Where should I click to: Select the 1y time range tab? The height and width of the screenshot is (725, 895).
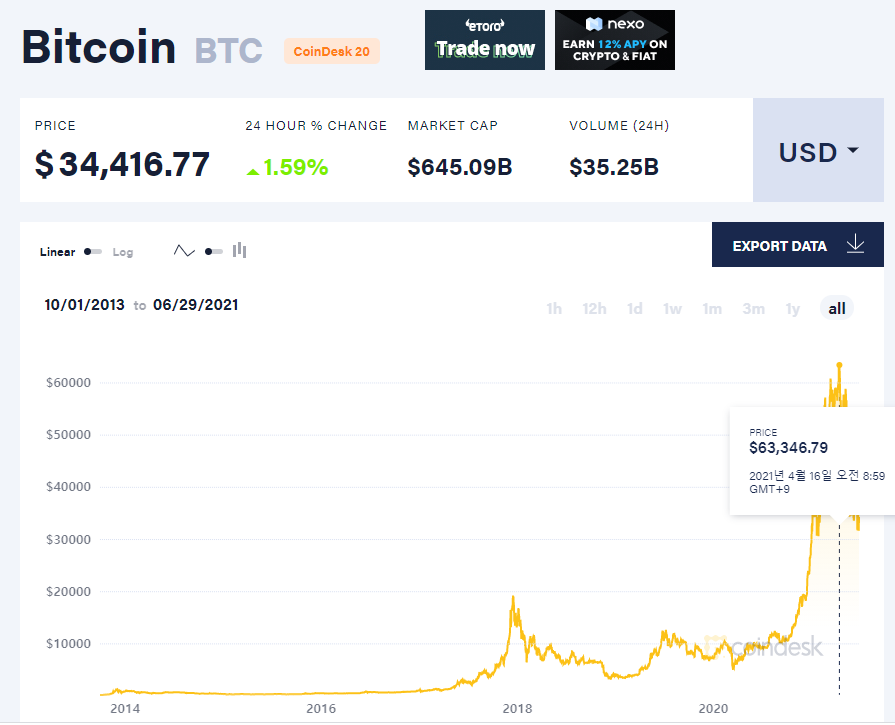pyautogui.click(x=792, y=309)
